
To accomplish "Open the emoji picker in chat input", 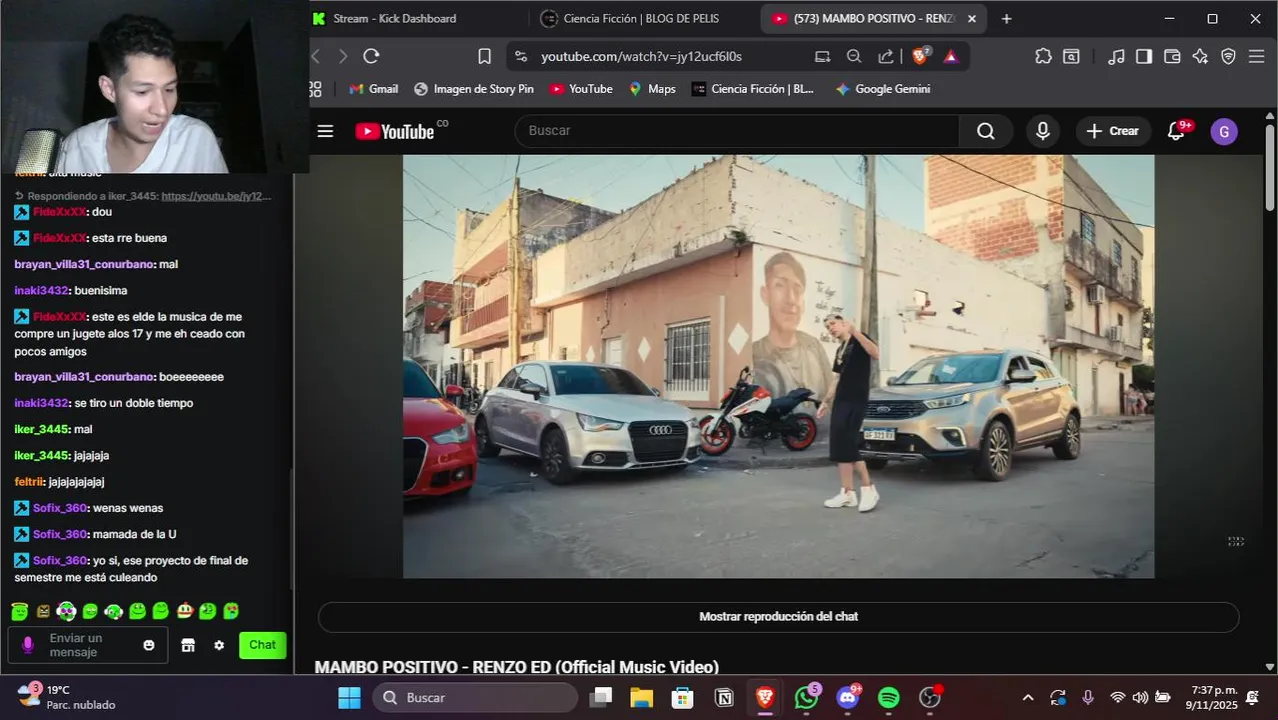I will point(149,645).
